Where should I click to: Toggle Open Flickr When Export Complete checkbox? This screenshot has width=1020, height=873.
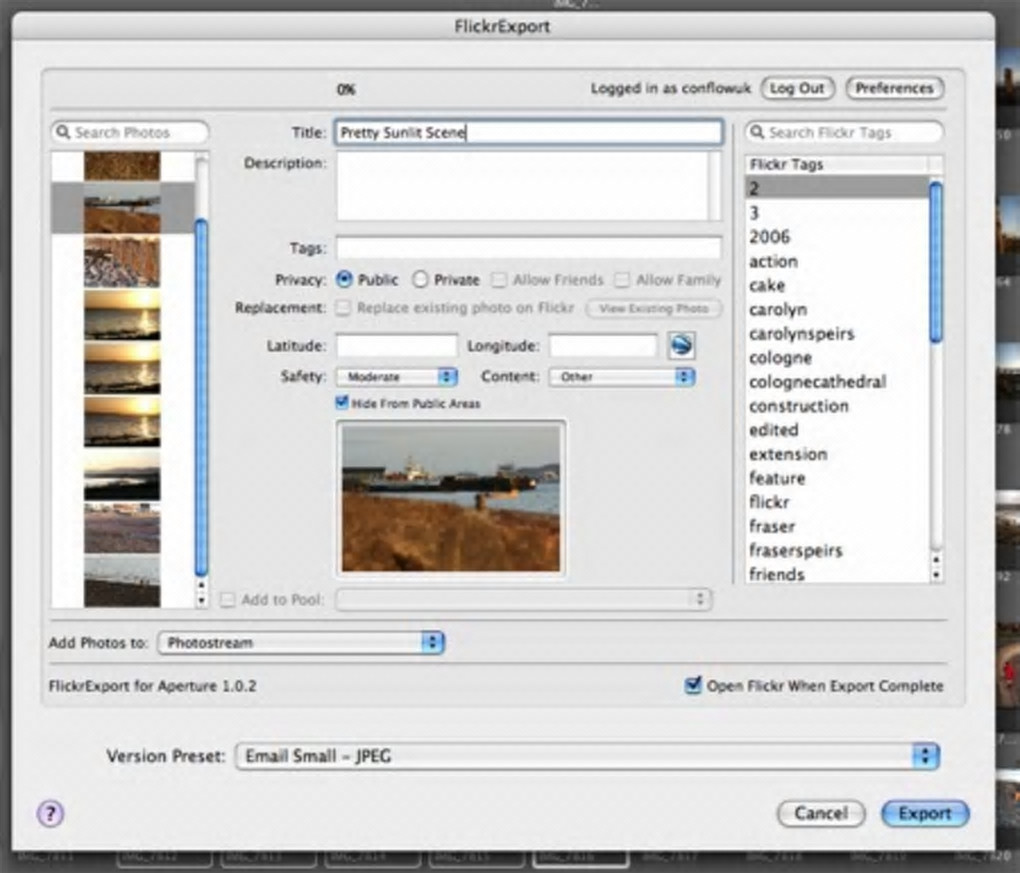point(693,686)
